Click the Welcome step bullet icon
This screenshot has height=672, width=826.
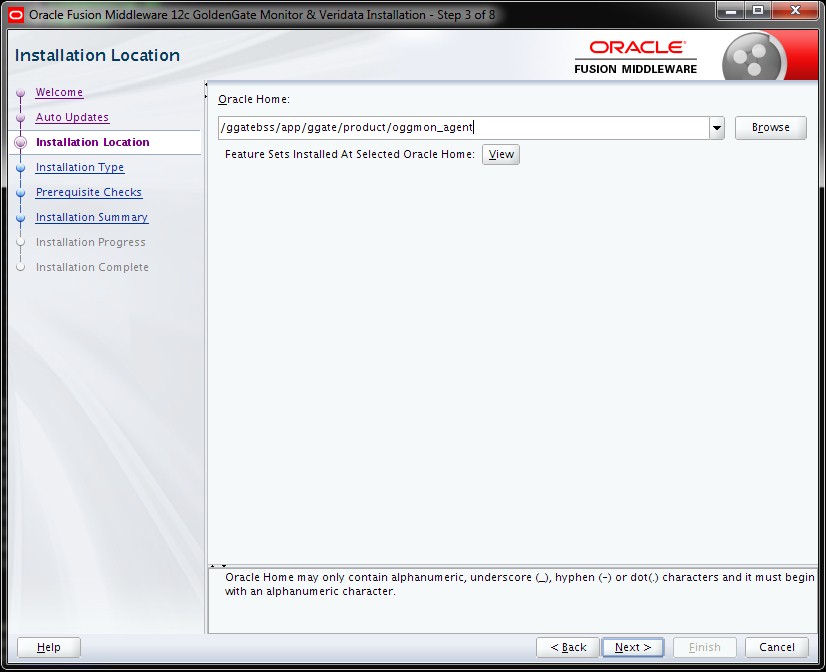coord(21,93)
